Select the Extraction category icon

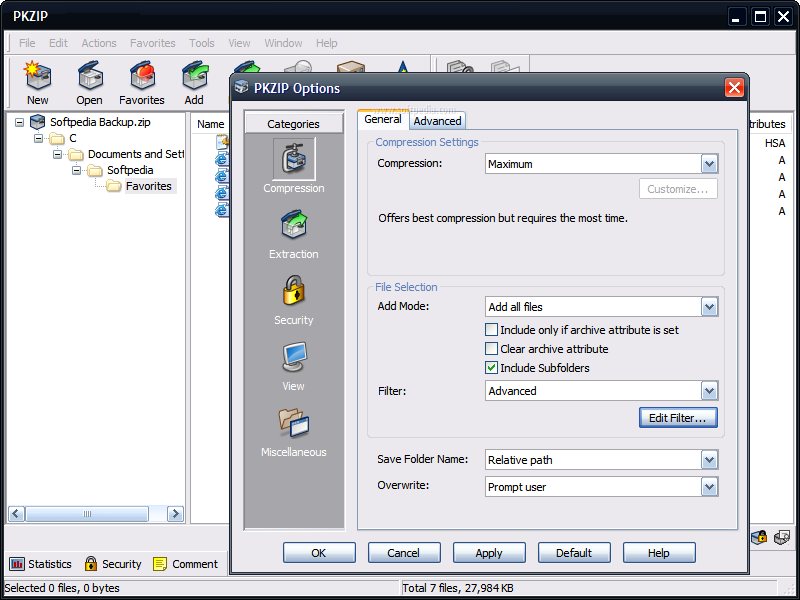click(294, 224)
